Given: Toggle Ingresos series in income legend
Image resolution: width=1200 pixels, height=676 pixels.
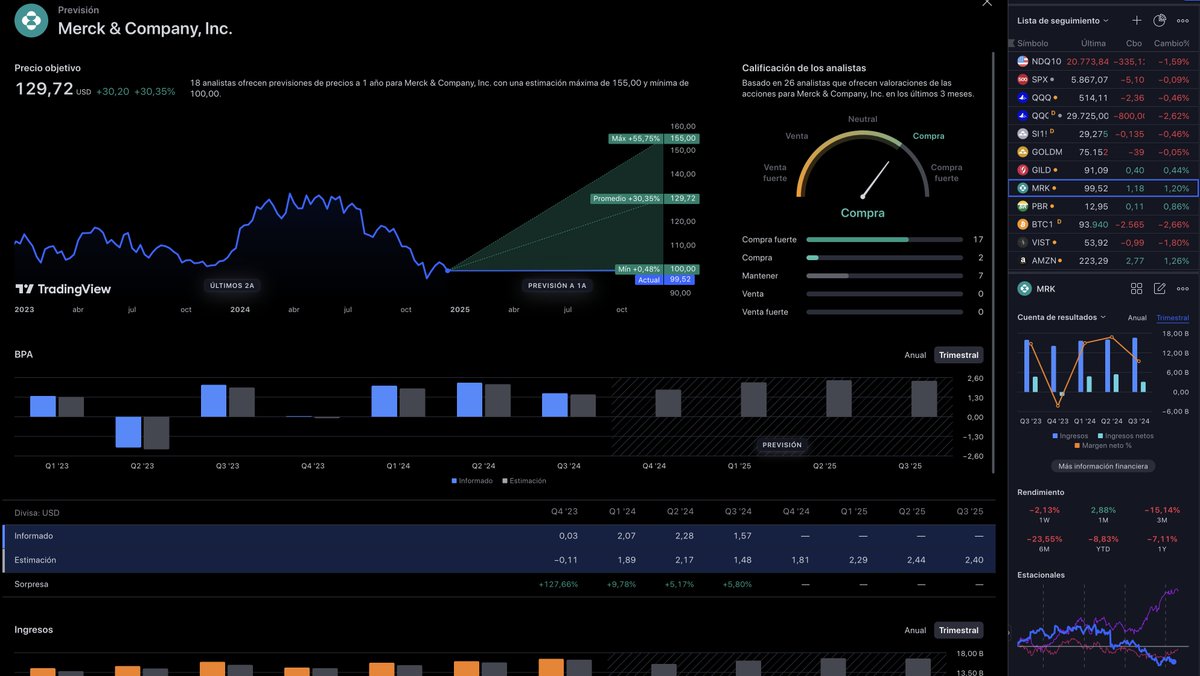Looking at the screenshot, I should pyautogui.click(x=1070, y=436).
